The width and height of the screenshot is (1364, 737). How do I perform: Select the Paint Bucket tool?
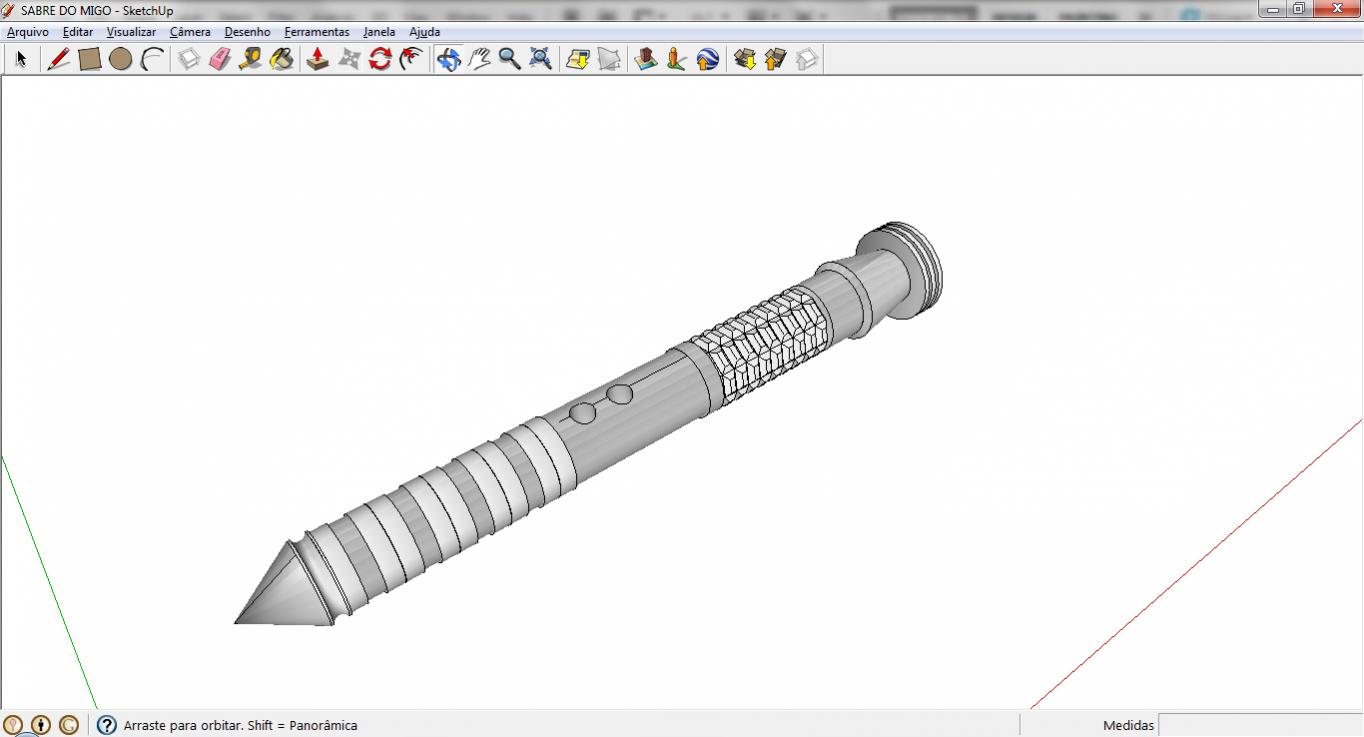coord(281,60)
